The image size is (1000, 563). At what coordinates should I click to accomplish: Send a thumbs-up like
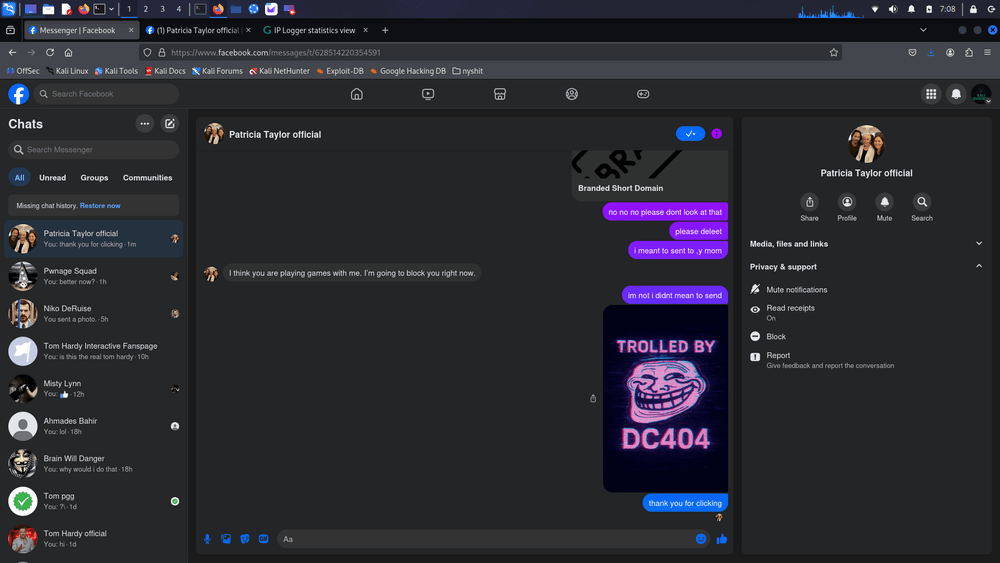(x=721, y=539)
